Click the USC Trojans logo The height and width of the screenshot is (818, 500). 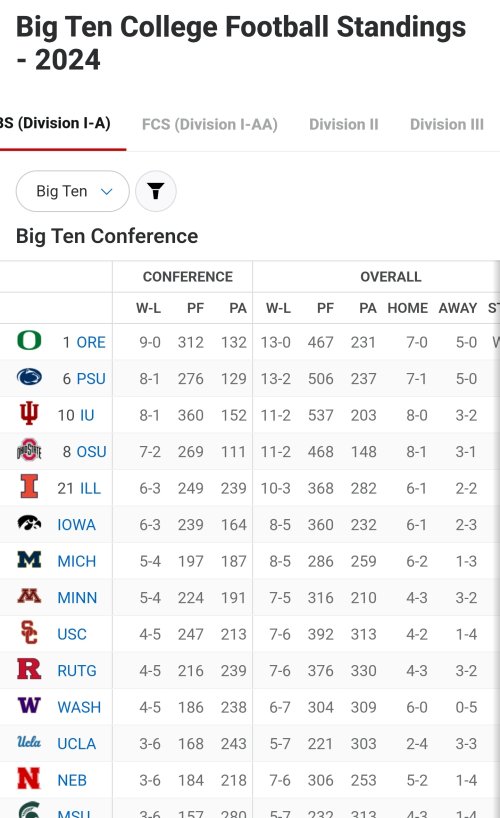(29, 632)
